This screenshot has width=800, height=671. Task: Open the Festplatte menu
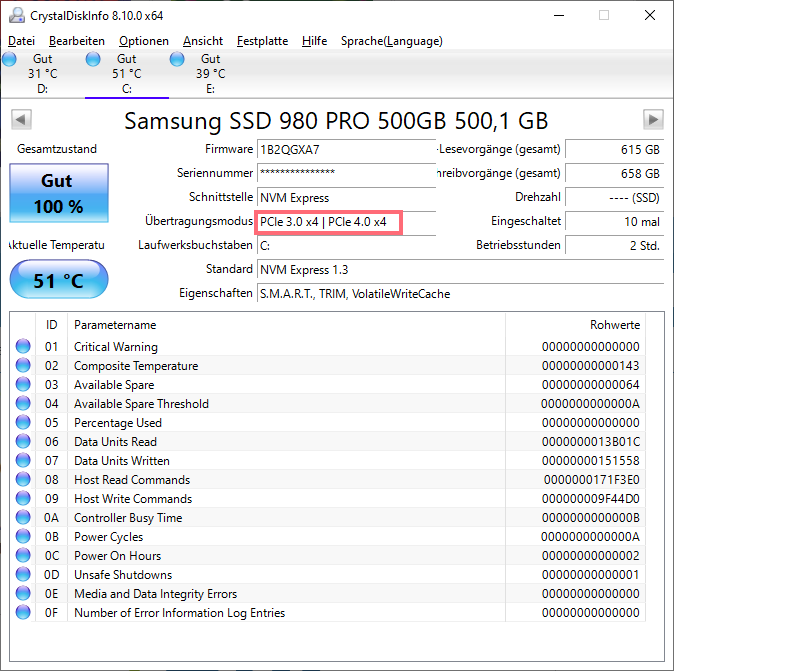pyautogui.click(x=262, y=41)
